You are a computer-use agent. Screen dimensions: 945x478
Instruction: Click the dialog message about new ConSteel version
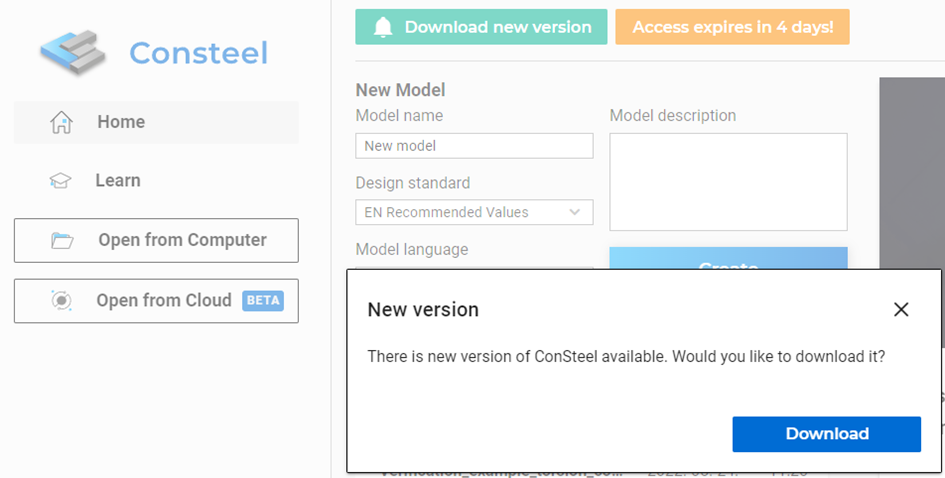[x=626, y=356]
